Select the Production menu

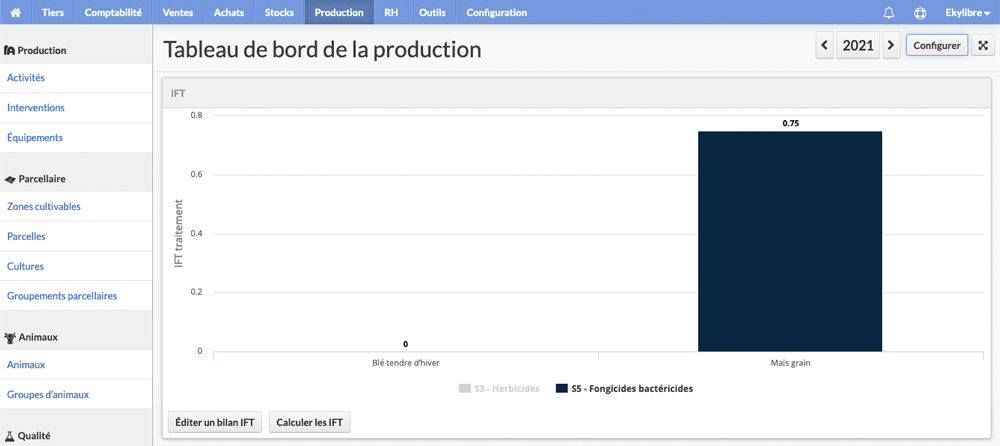pos(339,12)
